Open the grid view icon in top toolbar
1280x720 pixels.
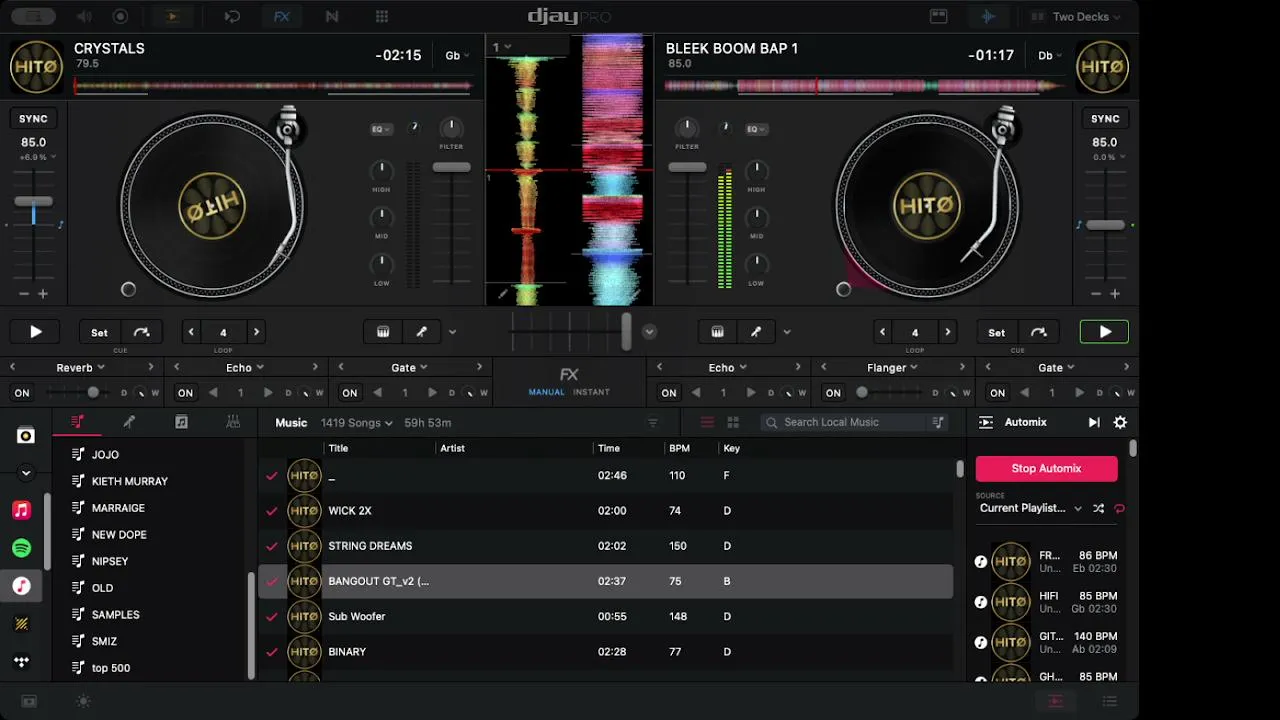coord(381,16)
